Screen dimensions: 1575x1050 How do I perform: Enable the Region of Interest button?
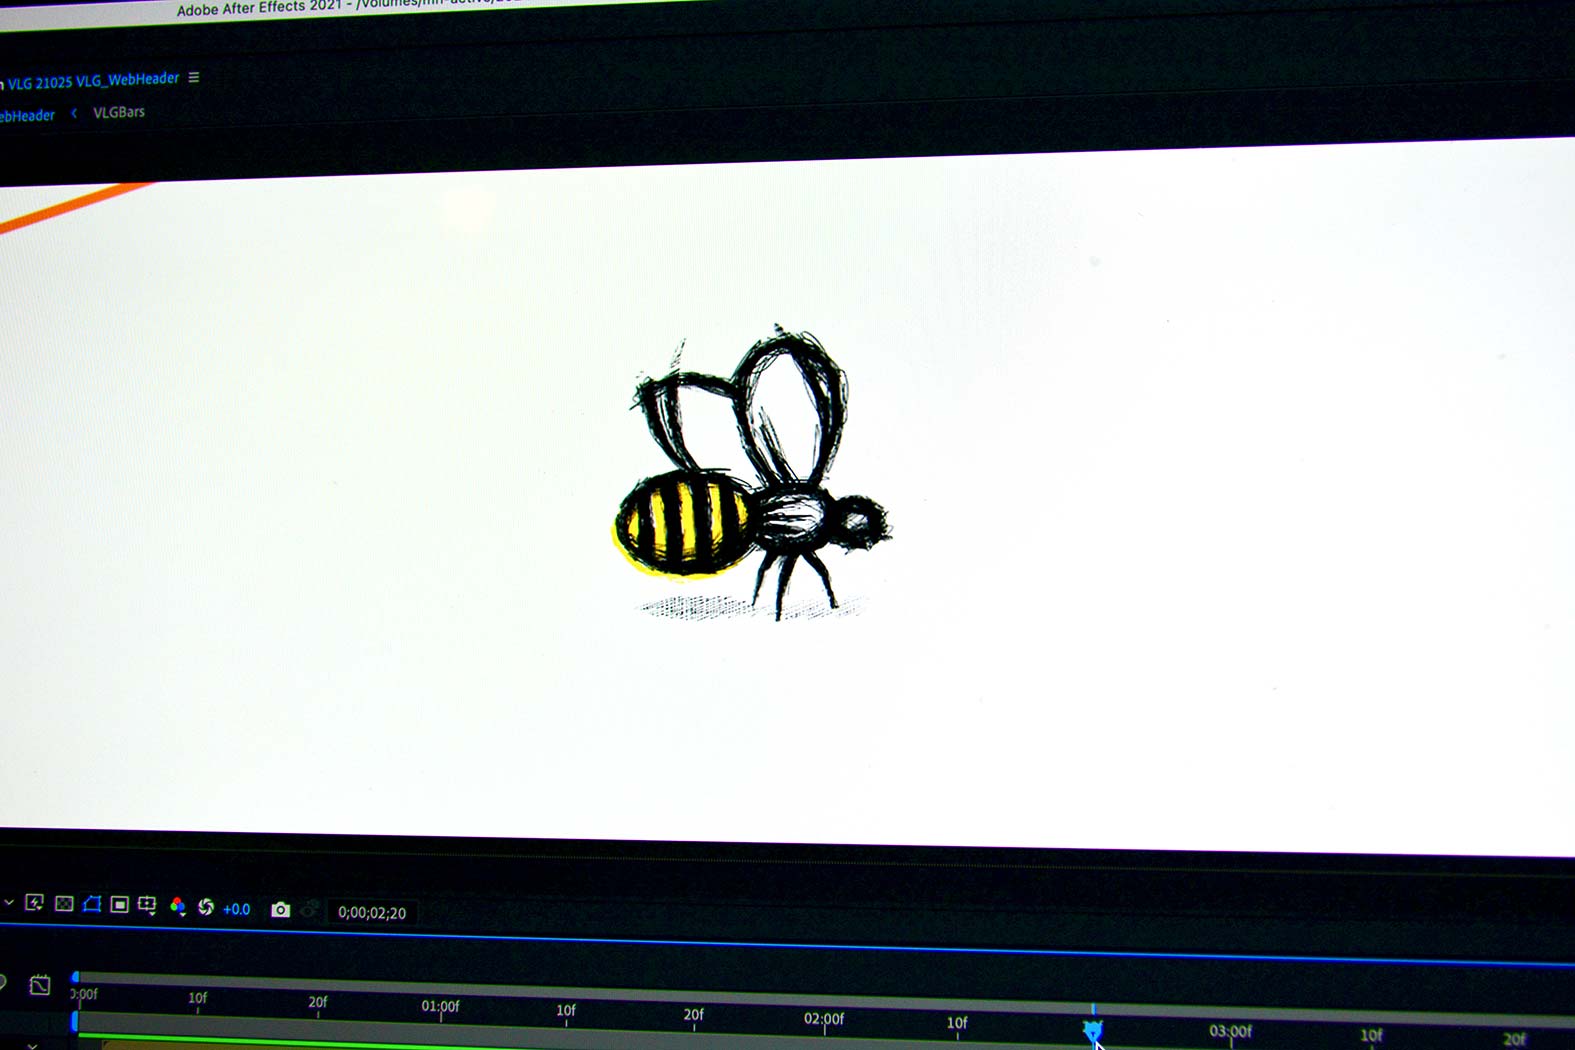click(119, 905)
